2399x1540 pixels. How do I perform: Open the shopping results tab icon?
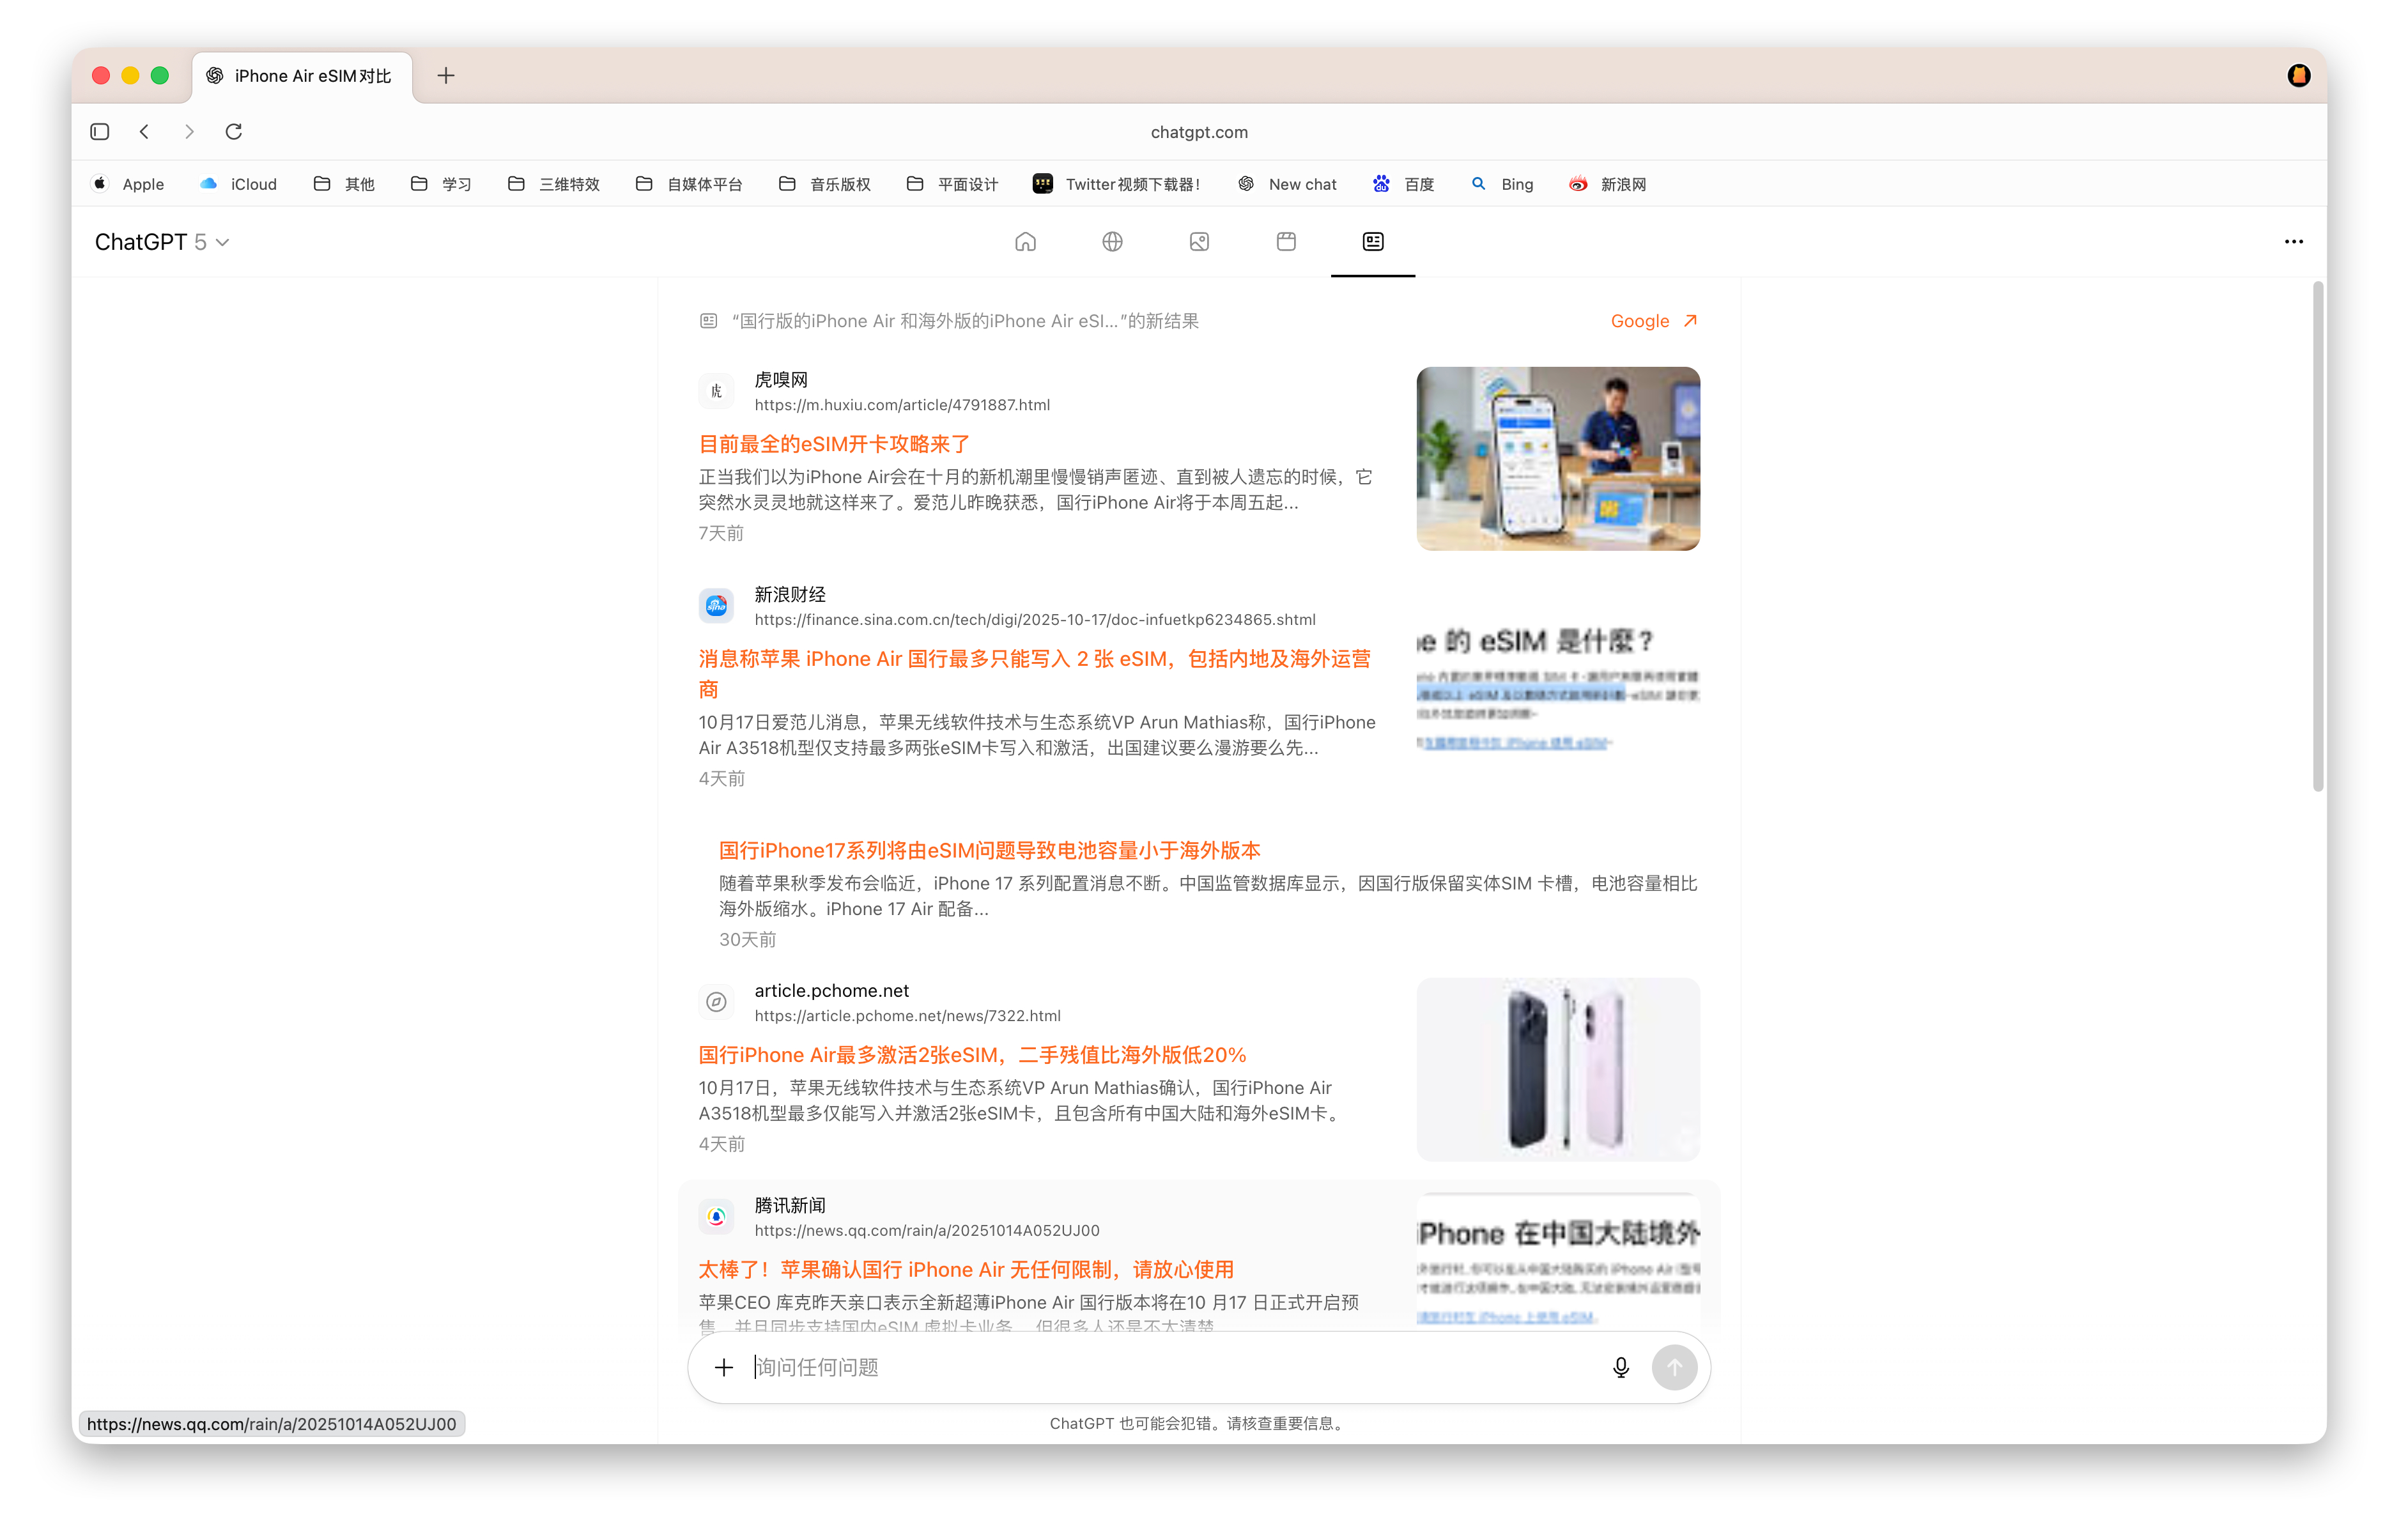point(1286,242)
